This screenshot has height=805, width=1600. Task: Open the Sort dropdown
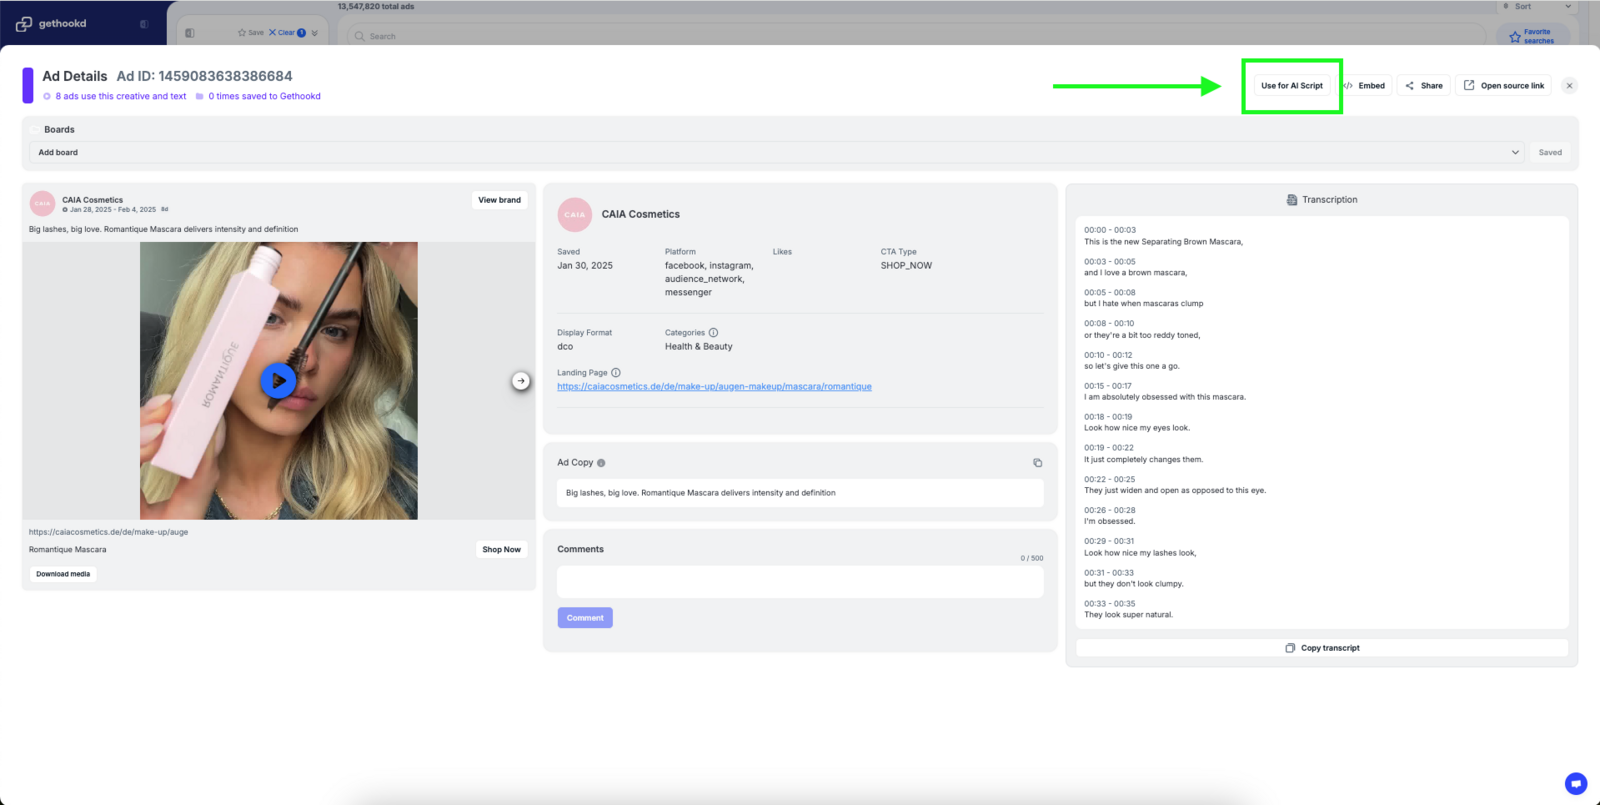coord(1536,7)
